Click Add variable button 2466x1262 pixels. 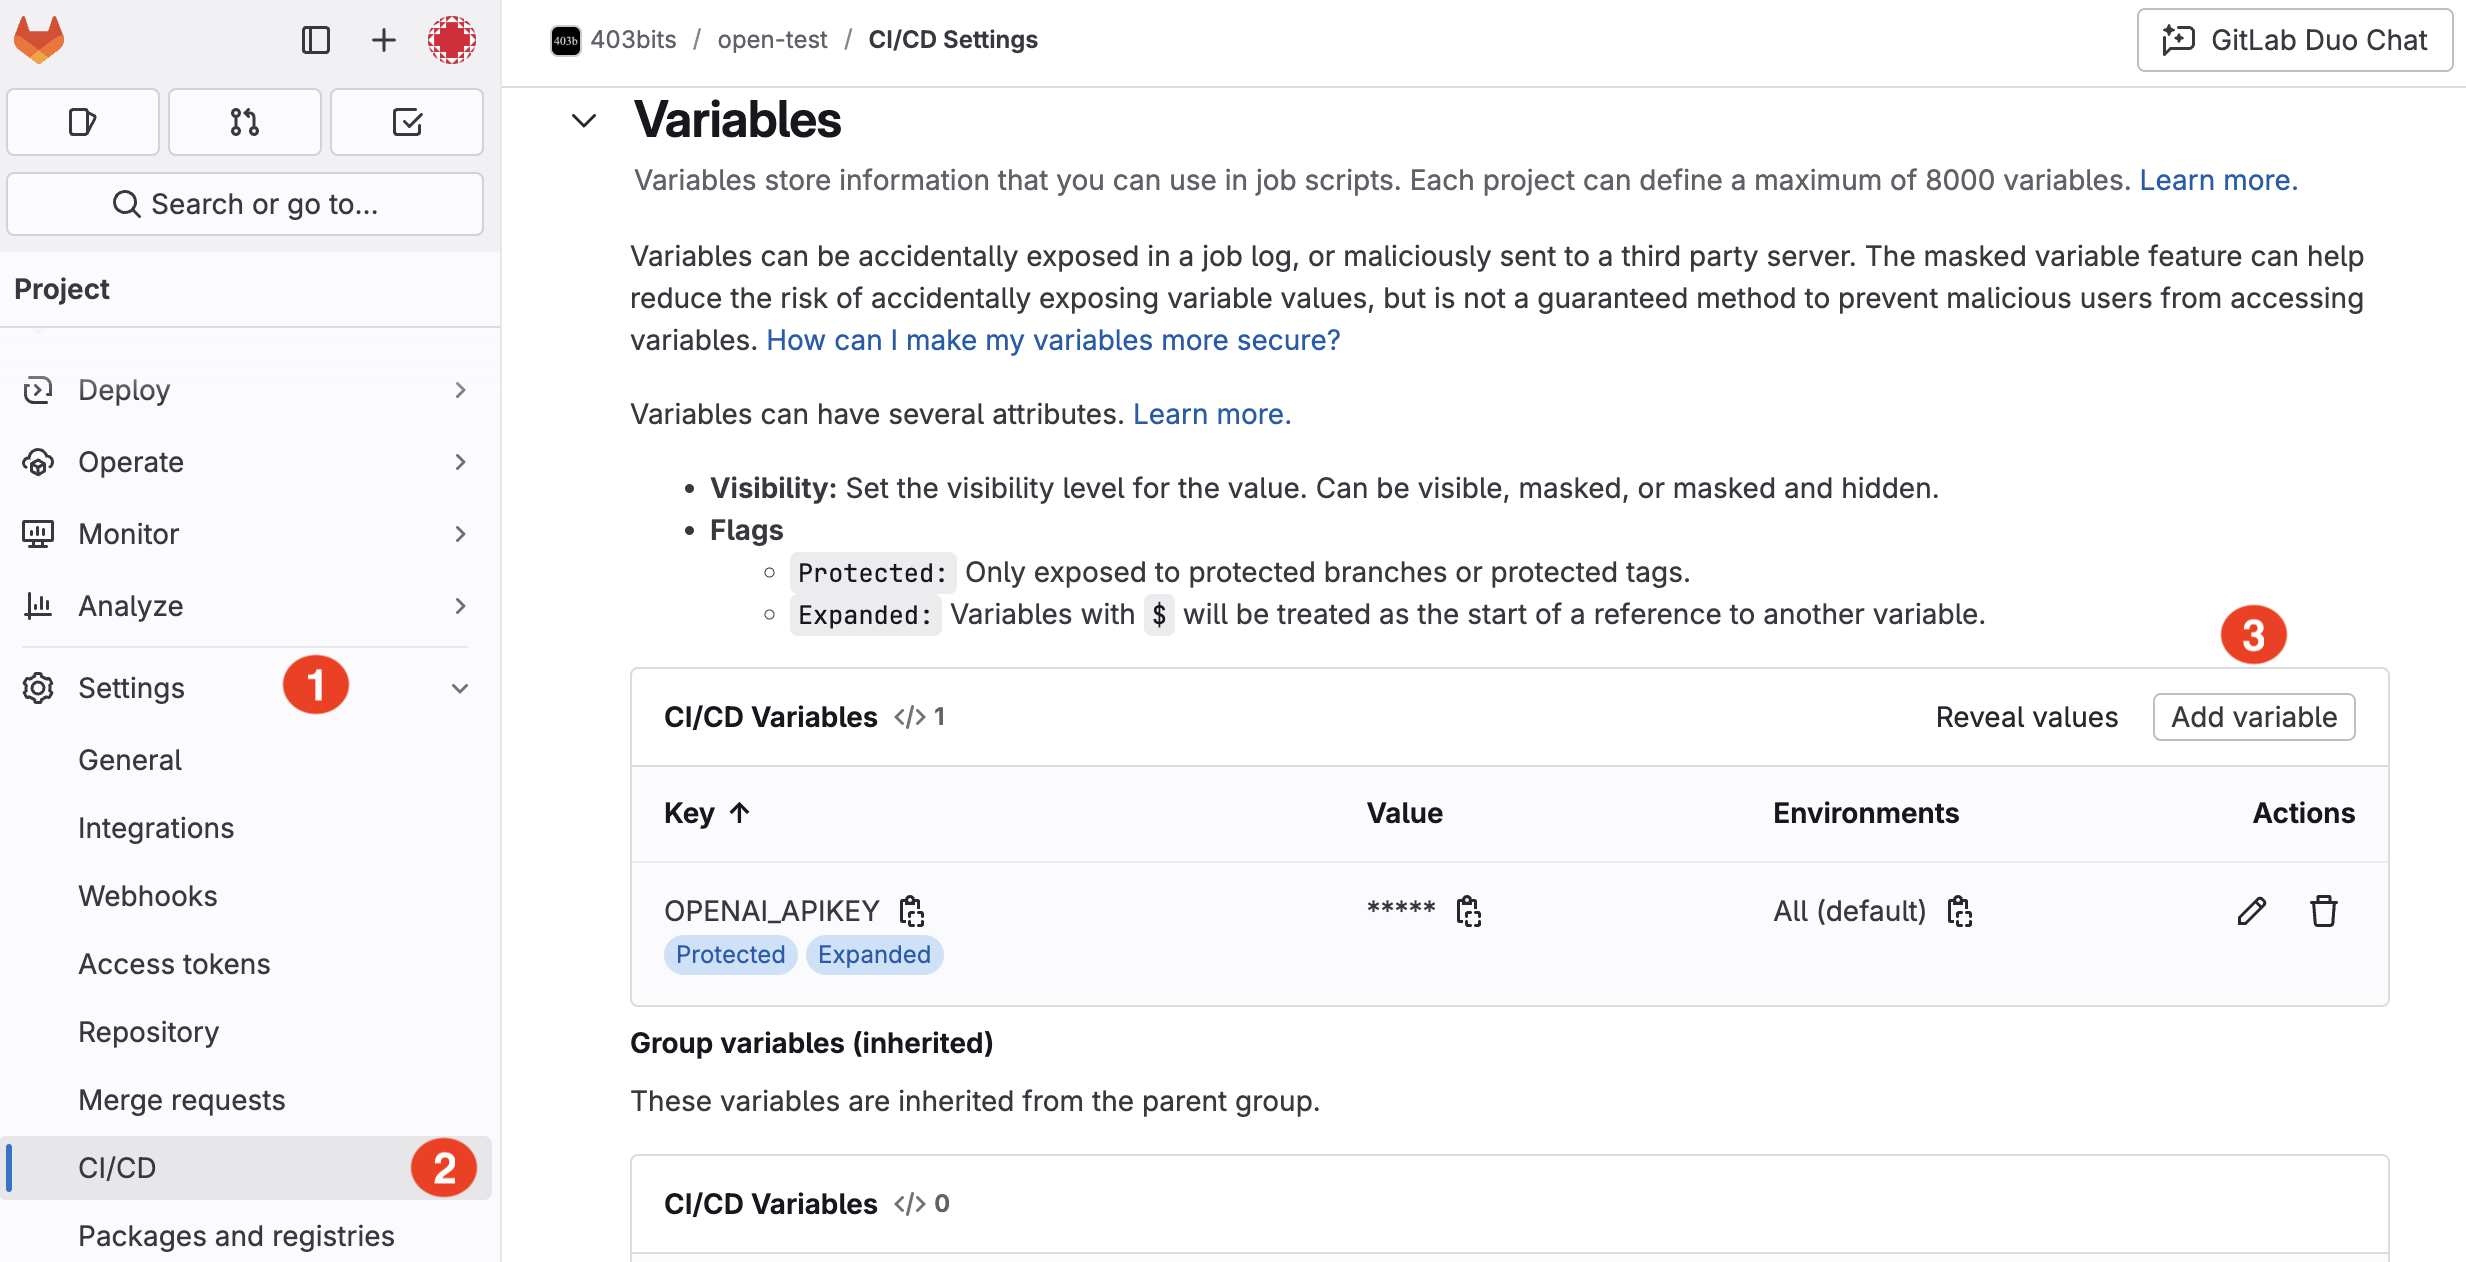pyautogui.click(x=2254, y=717)
